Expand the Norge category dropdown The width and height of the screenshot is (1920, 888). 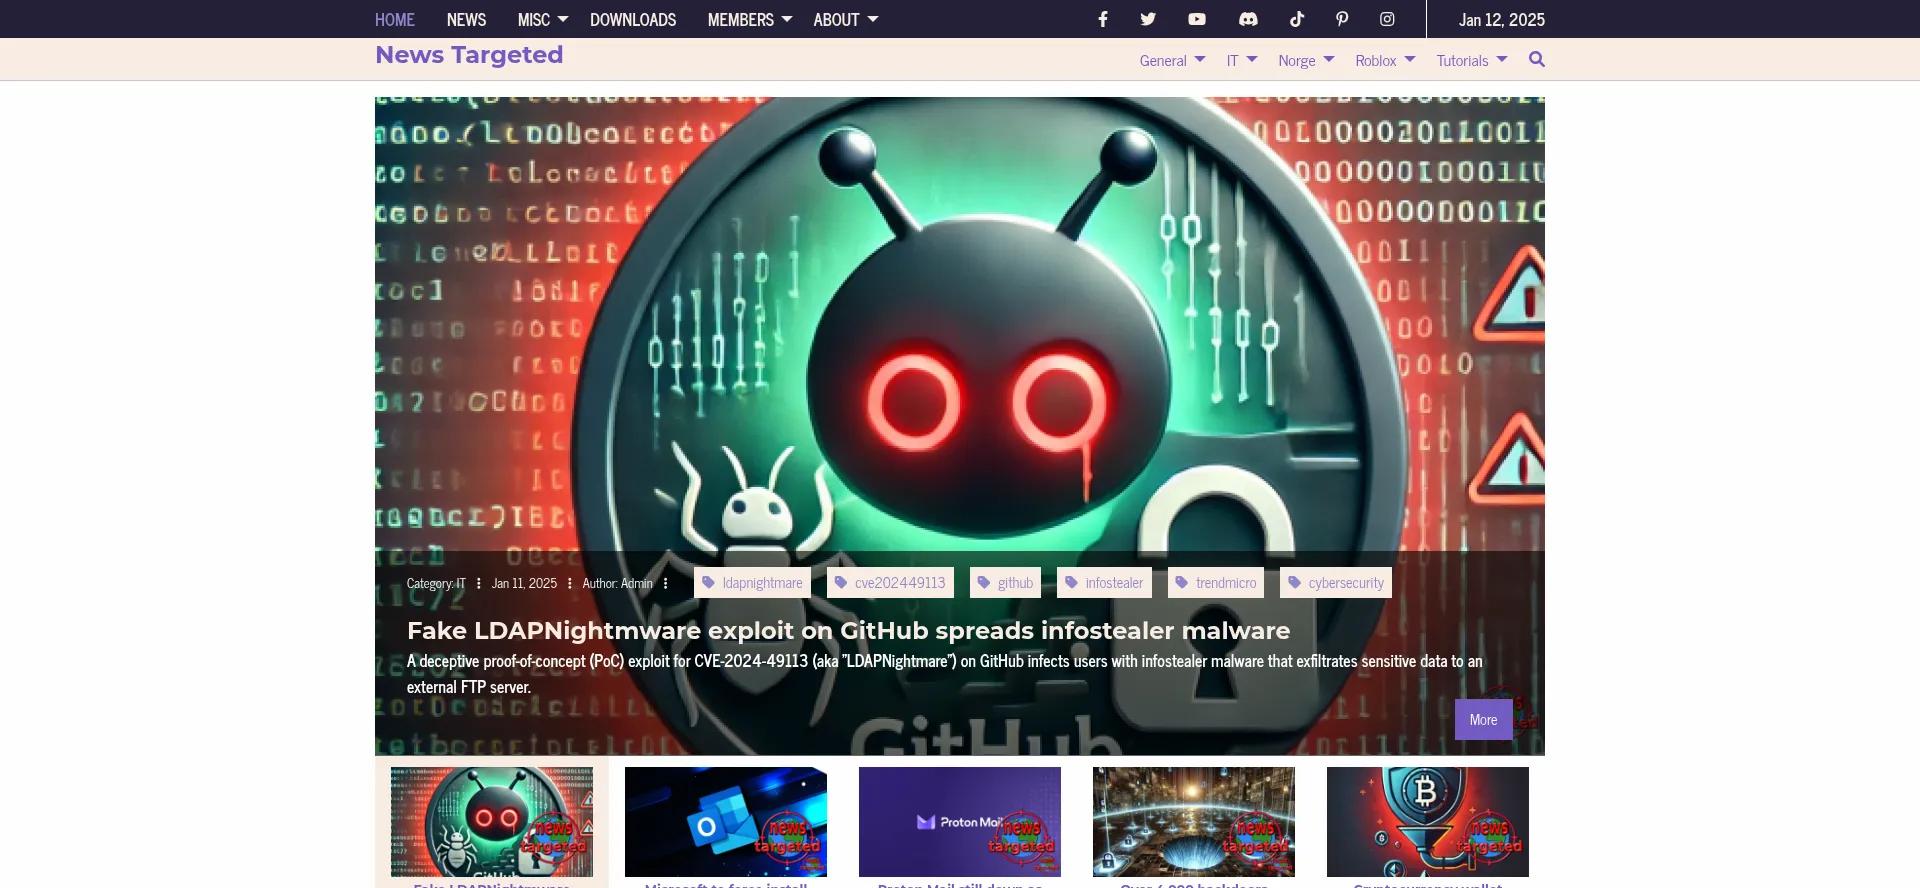coord(1307,61)
